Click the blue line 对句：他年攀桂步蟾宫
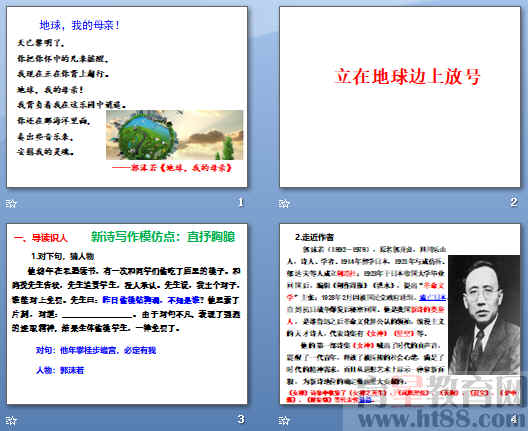Viewport: 528px width, 431px height. 96,350
